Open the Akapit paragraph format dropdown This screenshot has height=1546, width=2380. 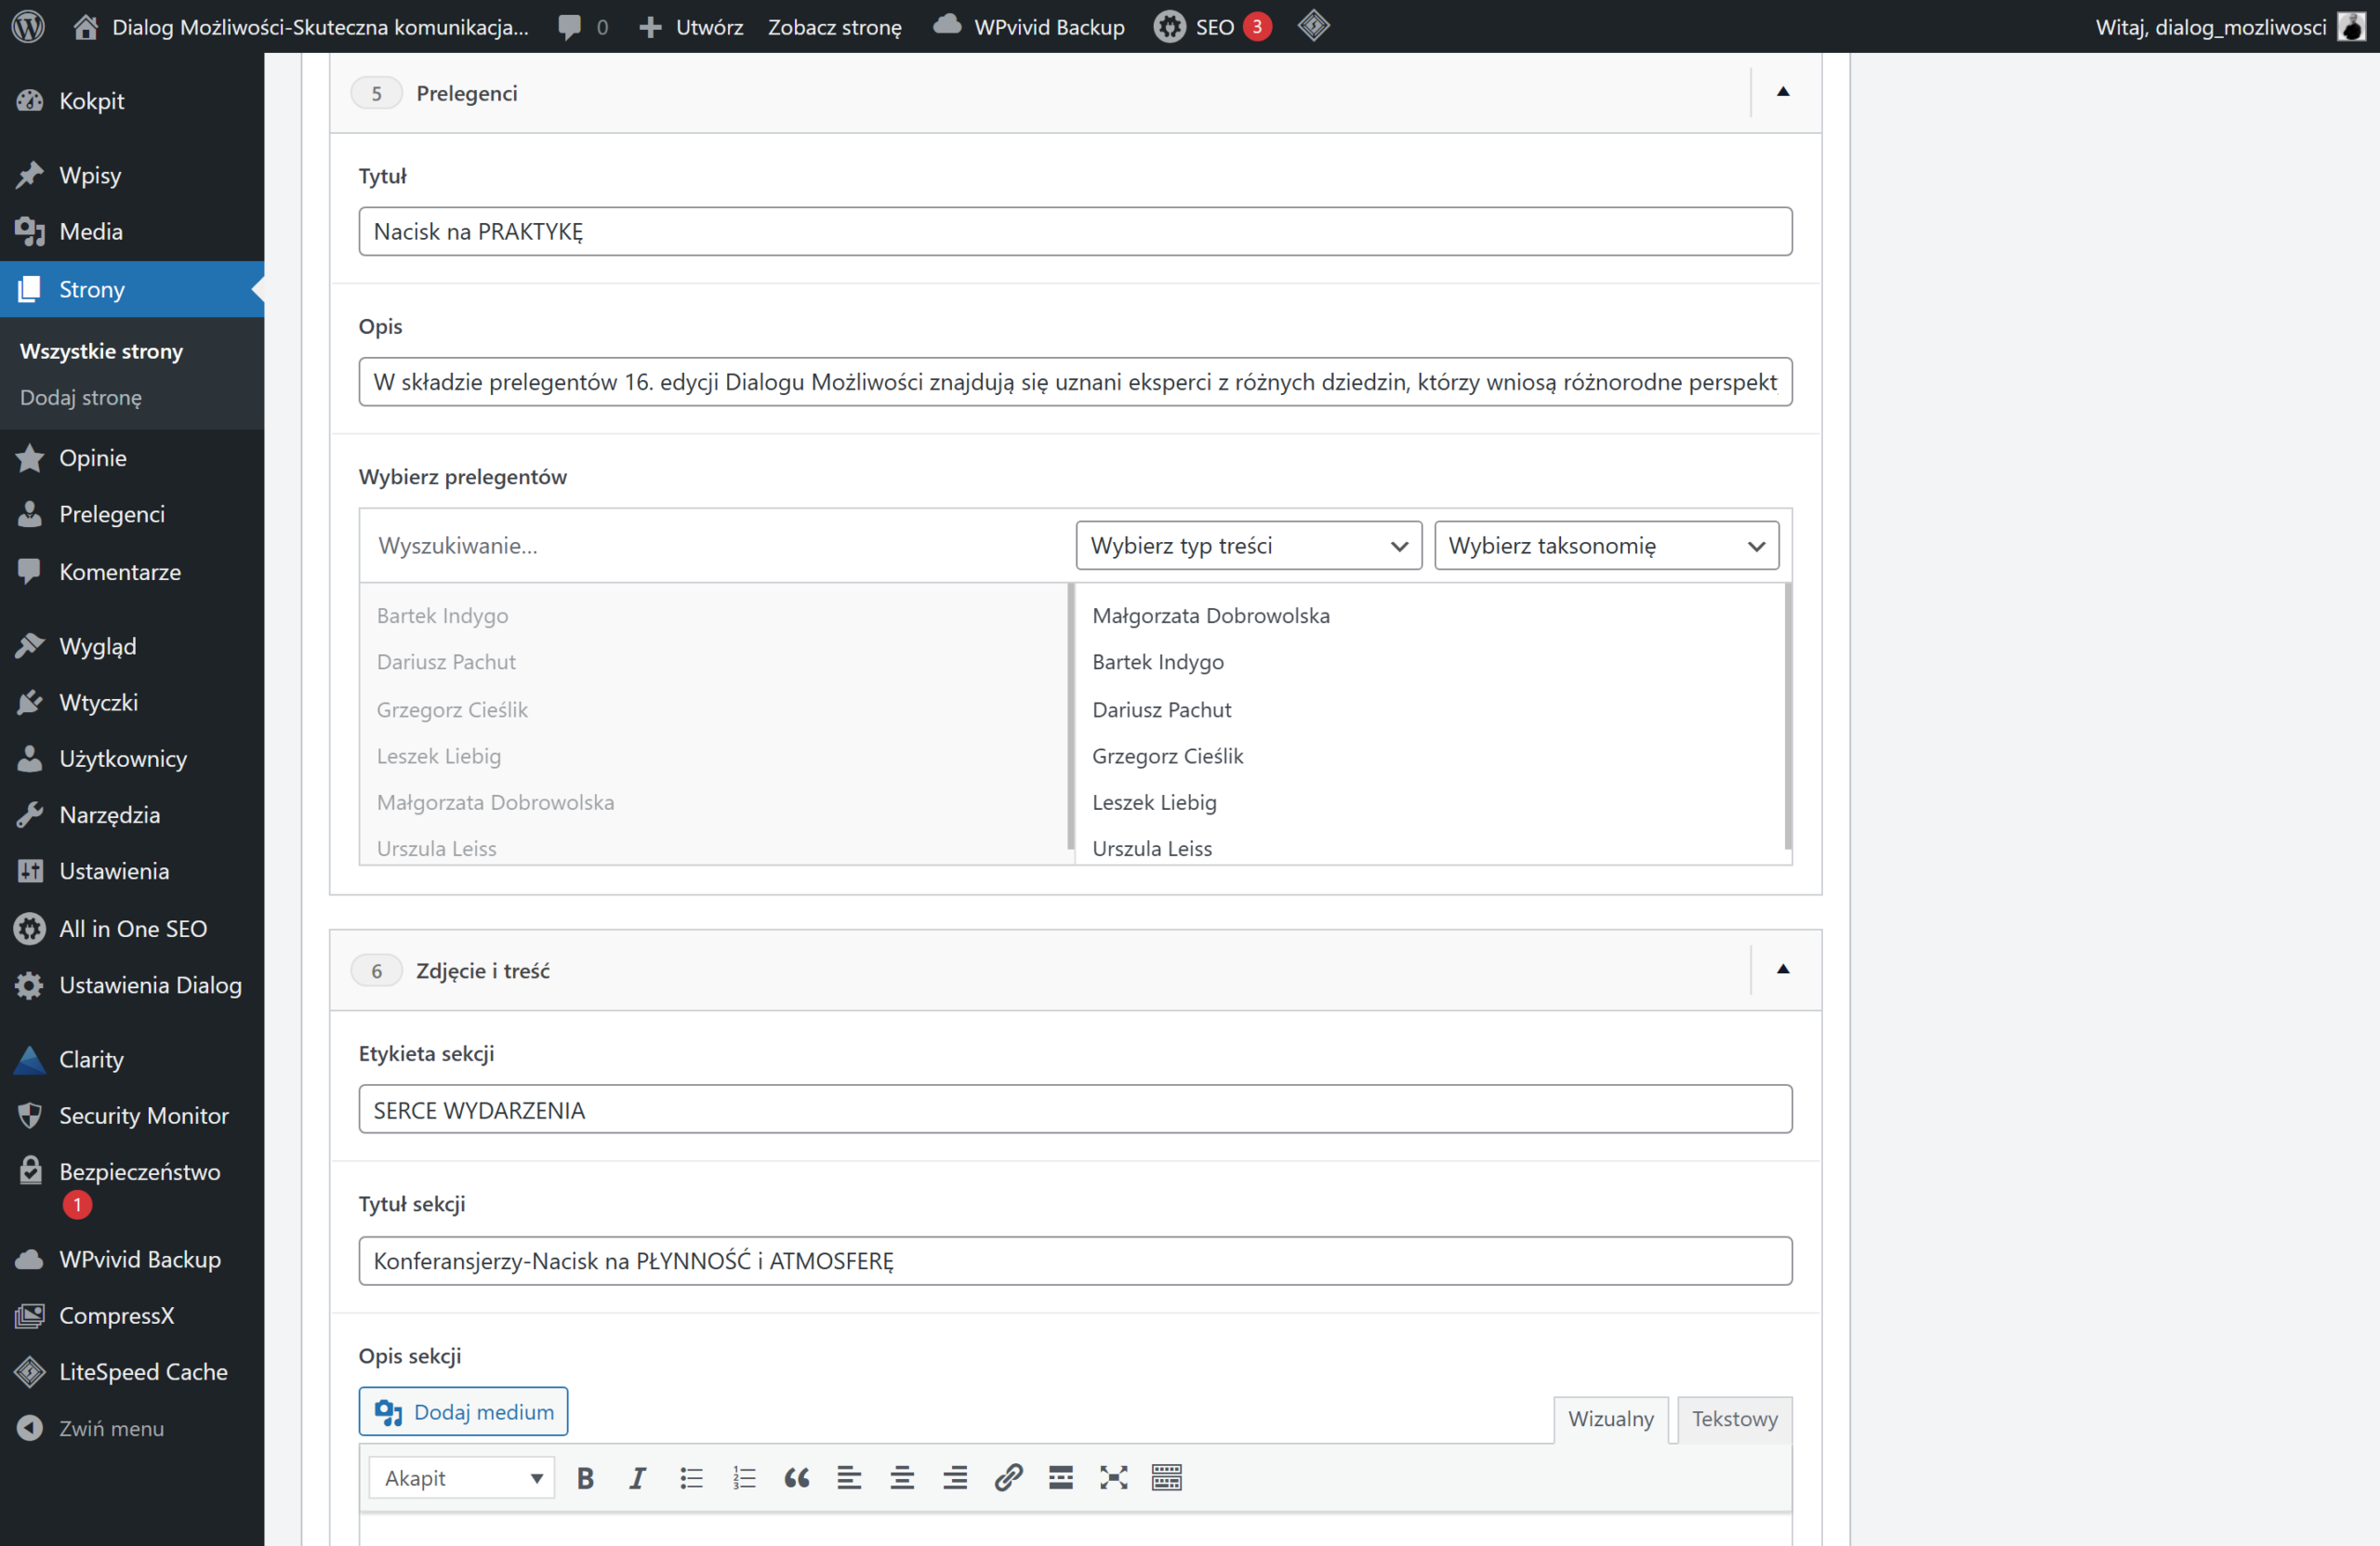pos(462,1478)
